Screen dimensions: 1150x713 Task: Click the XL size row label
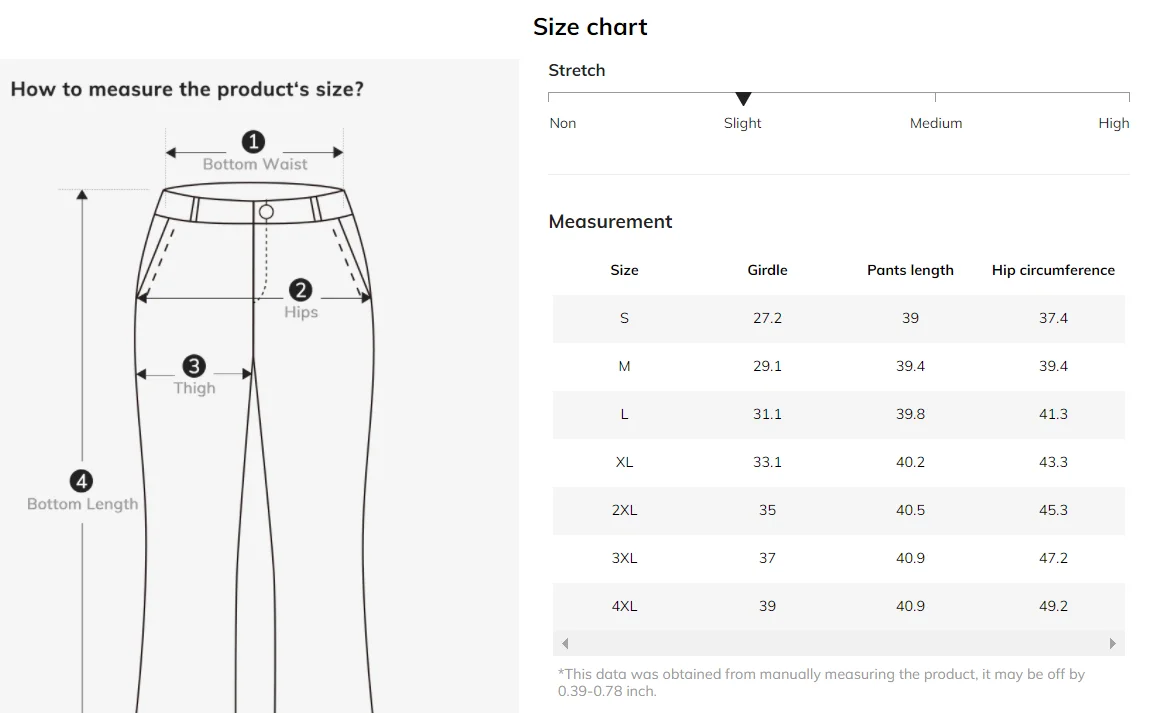(624, 462)
